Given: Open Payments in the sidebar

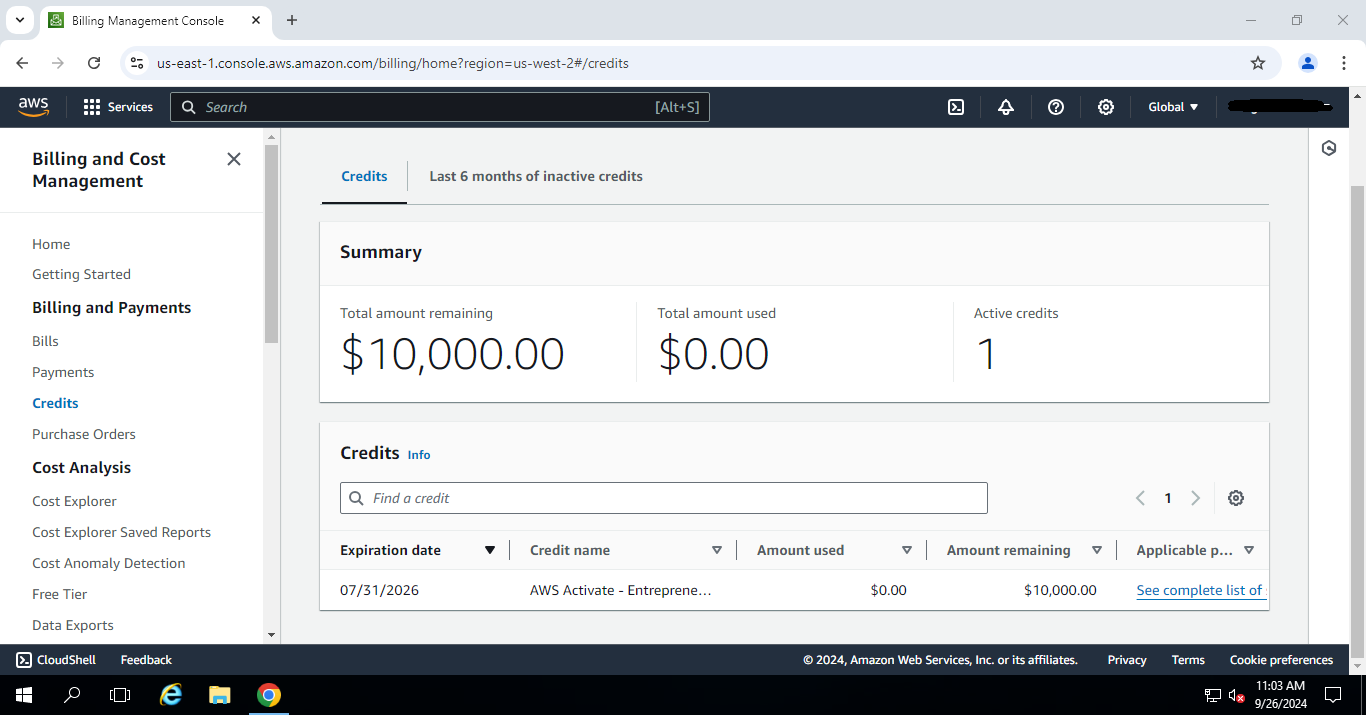Looking at the screenshot, I should click(63, 372).
